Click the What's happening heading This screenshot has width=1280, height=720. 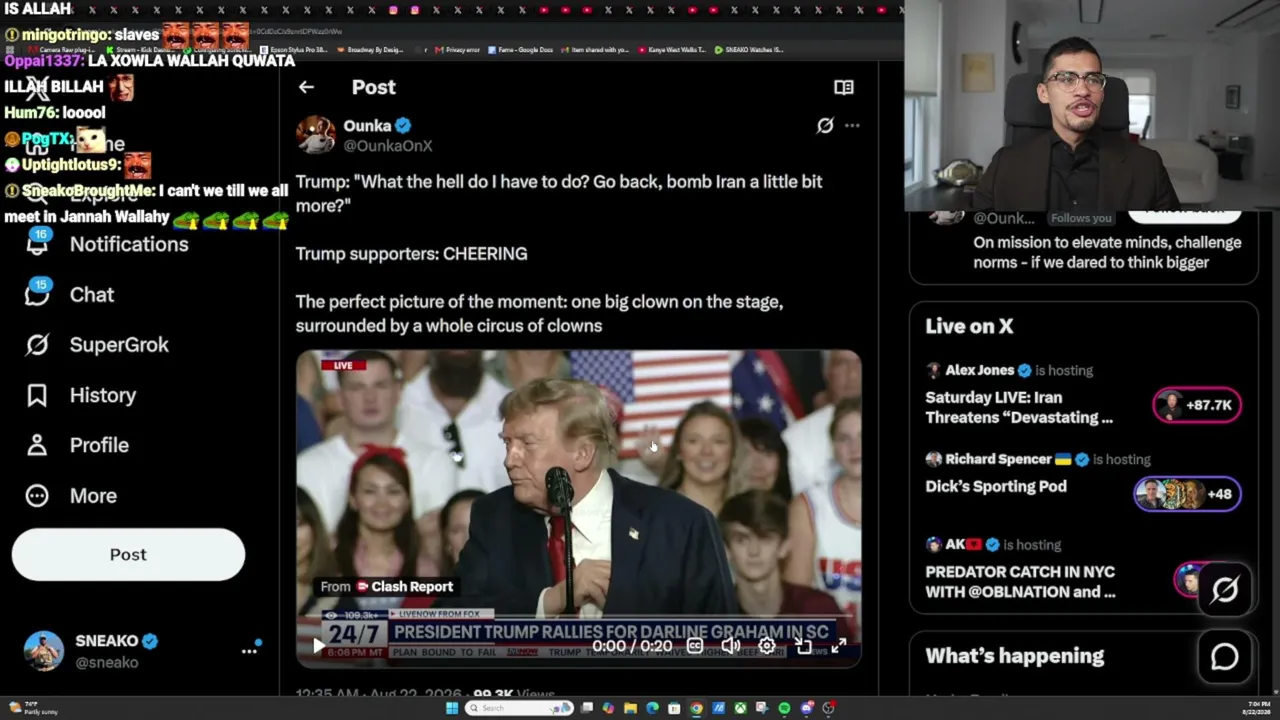point(1015,656)
